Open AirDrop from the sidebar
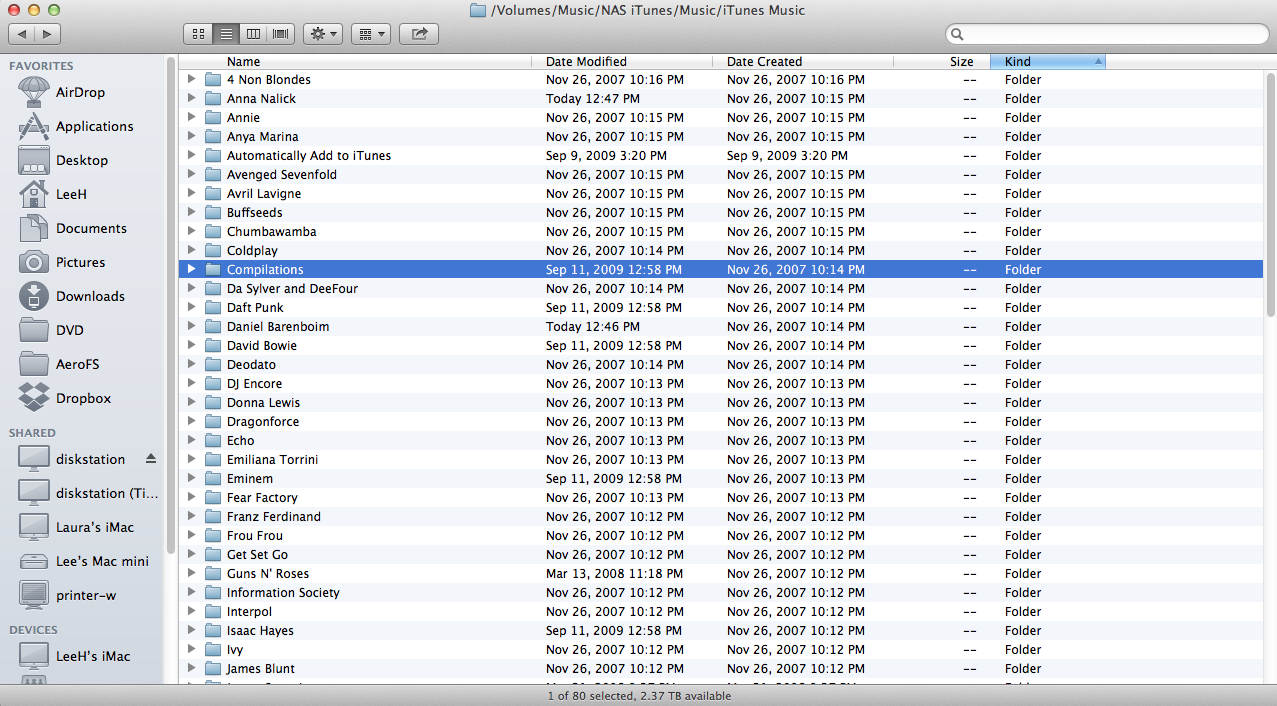1277x706 pixels. click(81, 92)
